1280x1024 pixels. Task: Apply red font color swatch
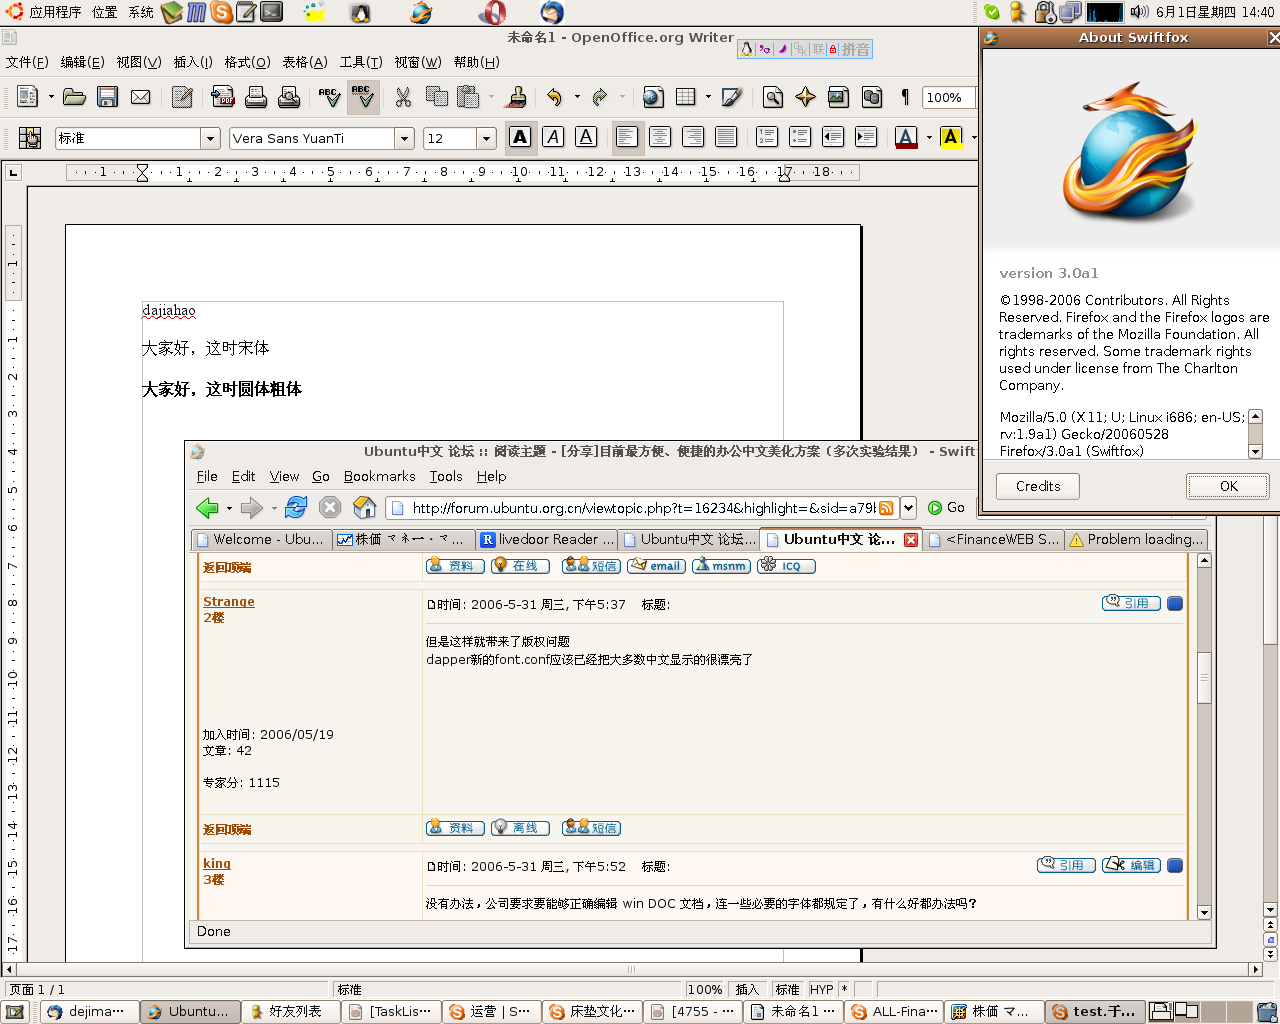pyautogui.click(x=906, y=137)
